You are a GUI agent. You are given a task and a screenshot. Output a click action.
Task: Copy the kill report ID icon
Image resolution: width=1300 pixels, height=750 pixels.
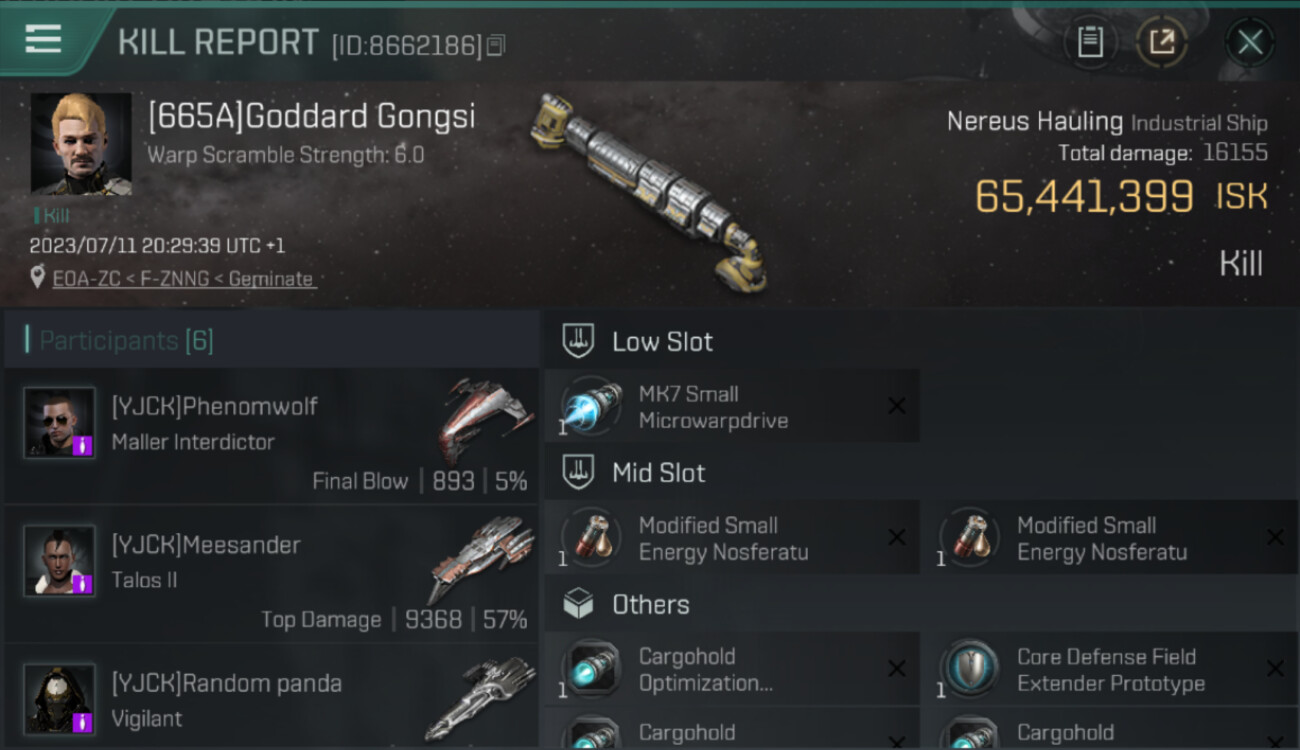[497, 45]
